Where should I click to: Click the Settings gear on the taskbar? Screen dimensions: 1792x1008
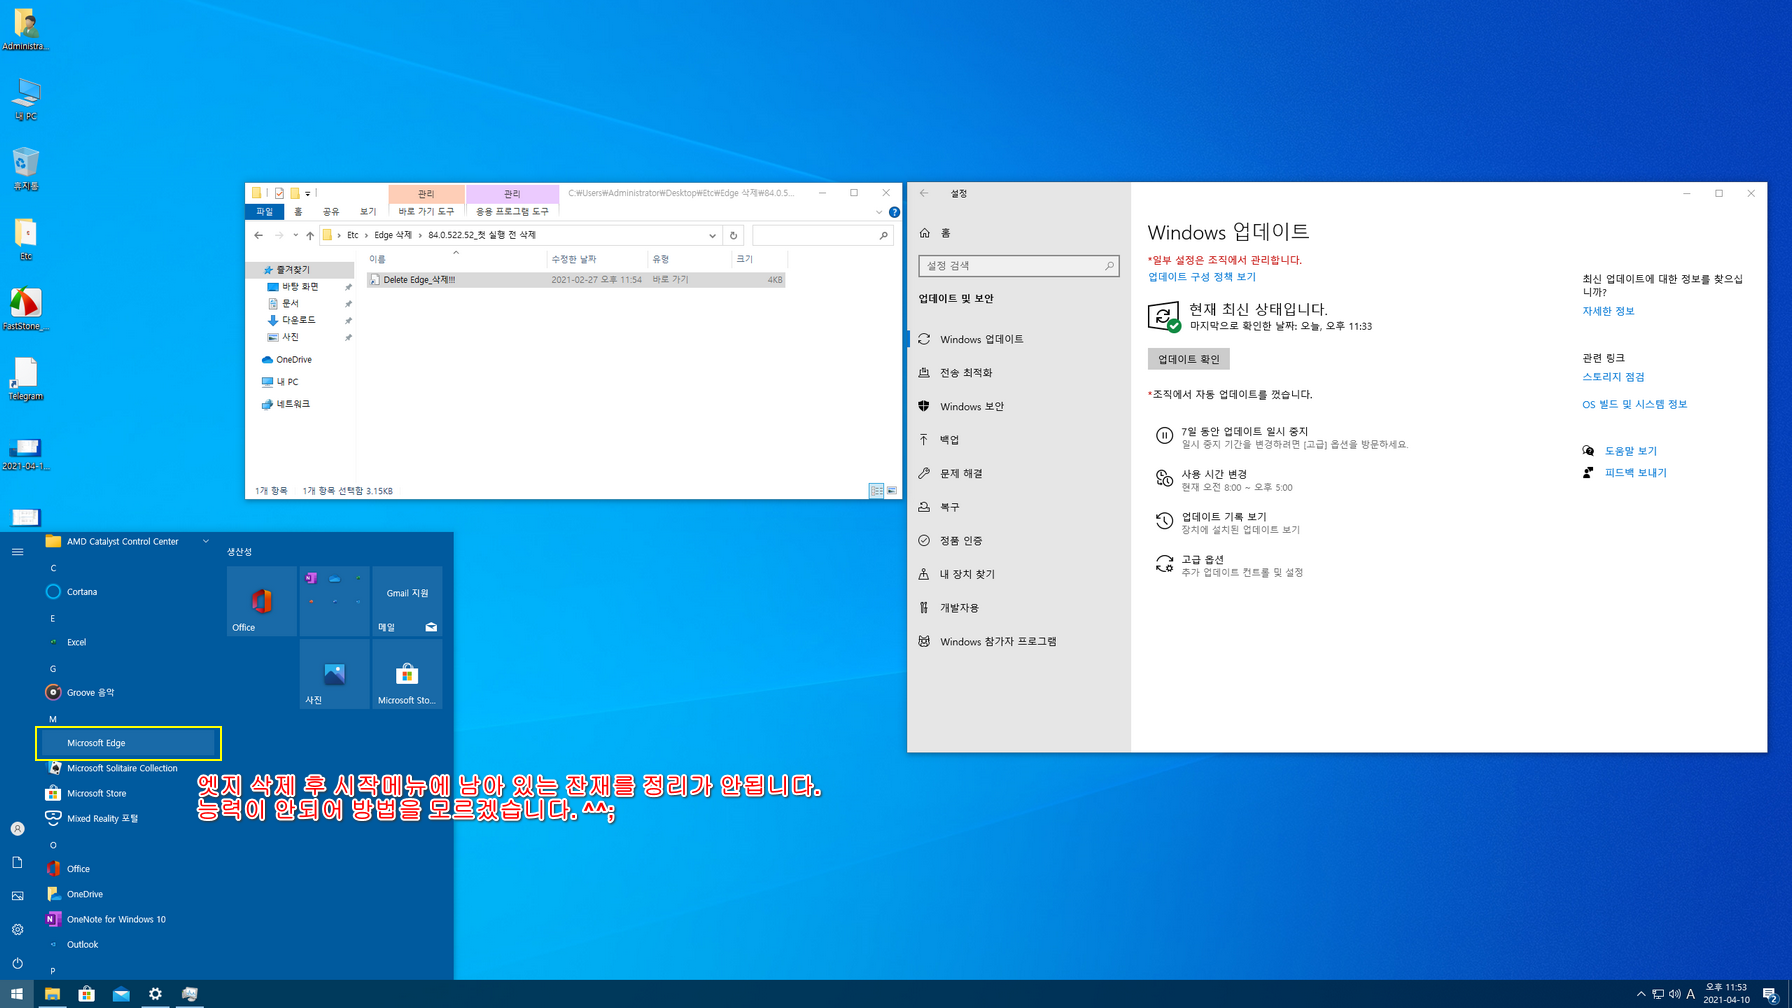click(x=155, y=994)
